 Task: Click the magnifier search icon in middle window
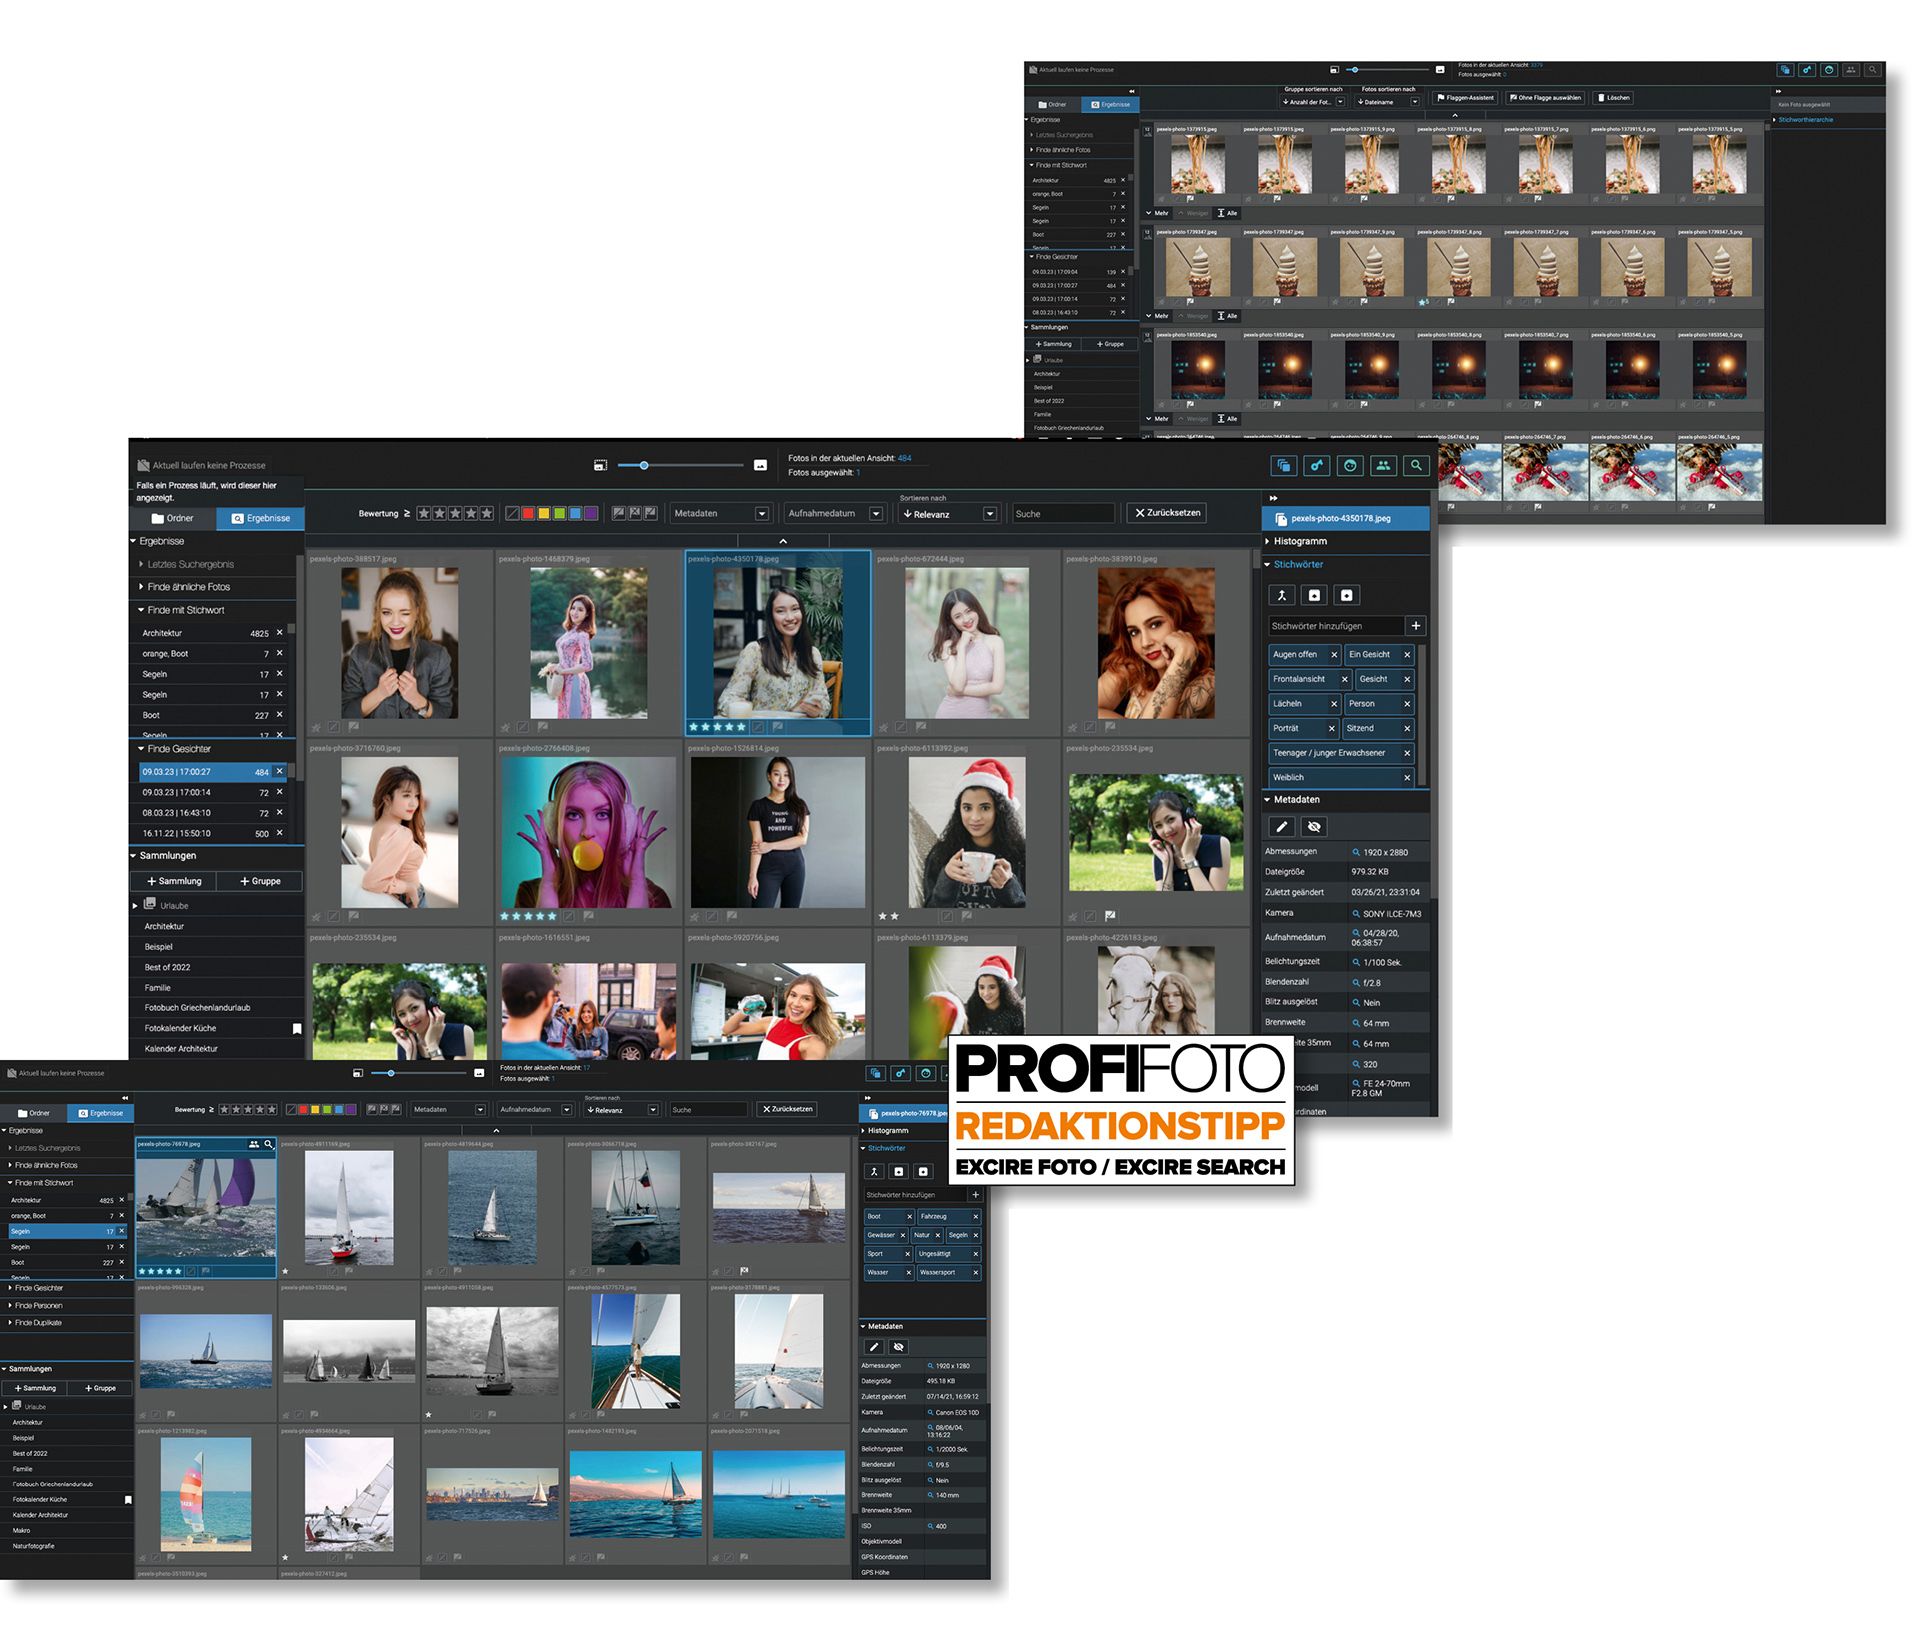(x=1416, y=466)
